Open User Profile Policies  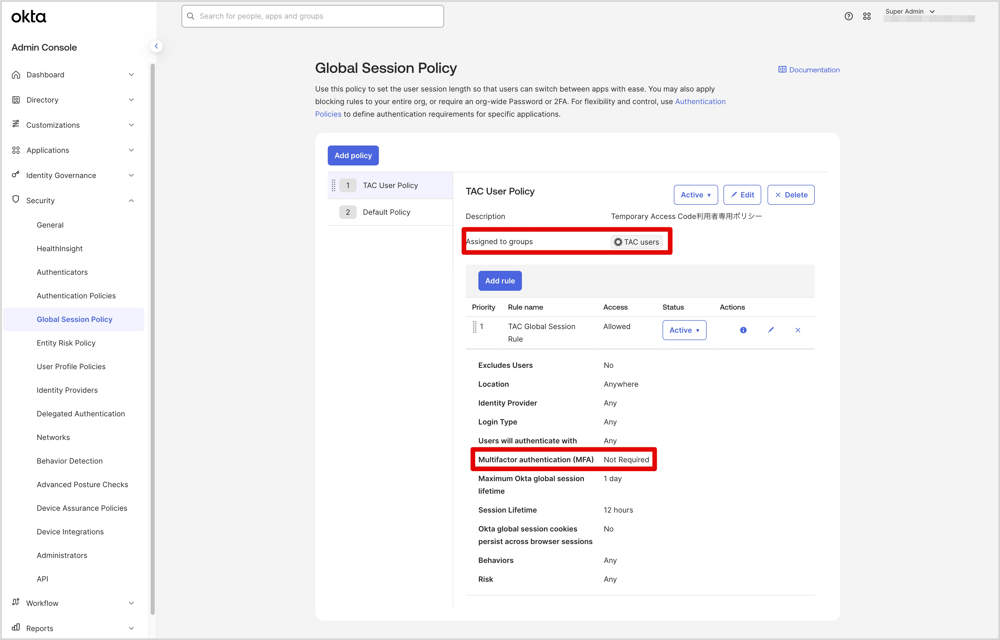point(71,367)
